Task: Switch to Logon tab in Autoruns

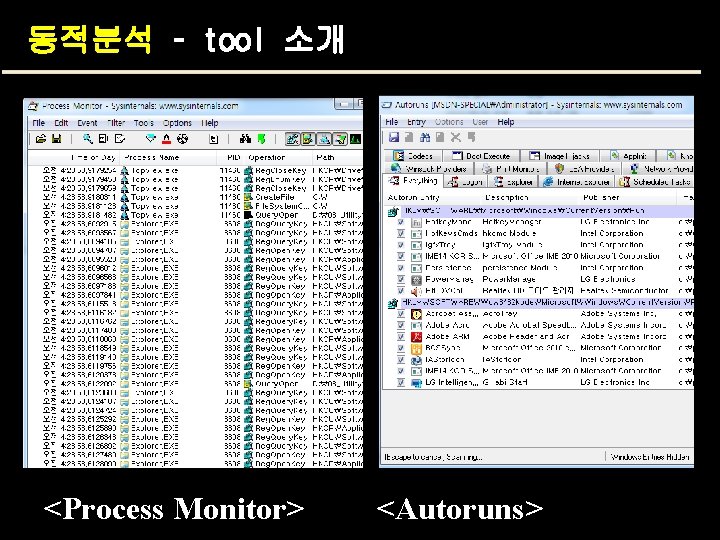Action: (x=465, y=182)
